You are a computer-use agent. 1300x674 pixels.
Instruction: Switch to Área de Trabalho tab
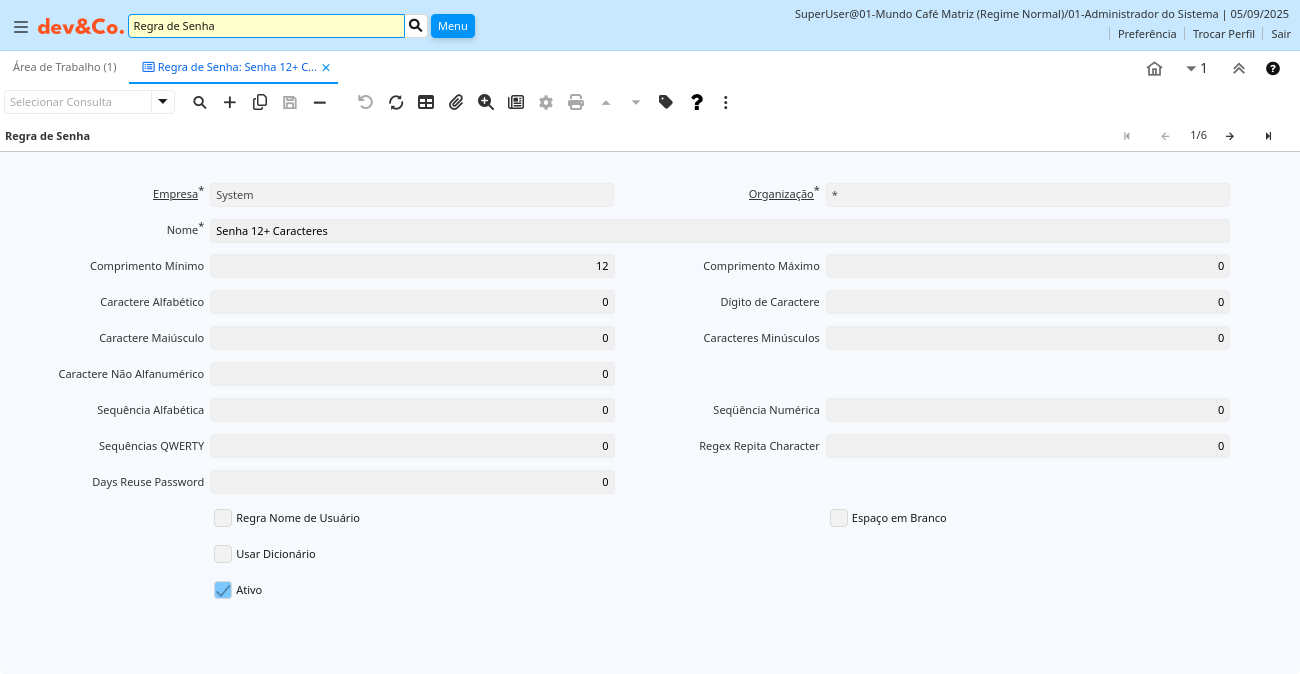pyautogui.click(x=65, y=67)
